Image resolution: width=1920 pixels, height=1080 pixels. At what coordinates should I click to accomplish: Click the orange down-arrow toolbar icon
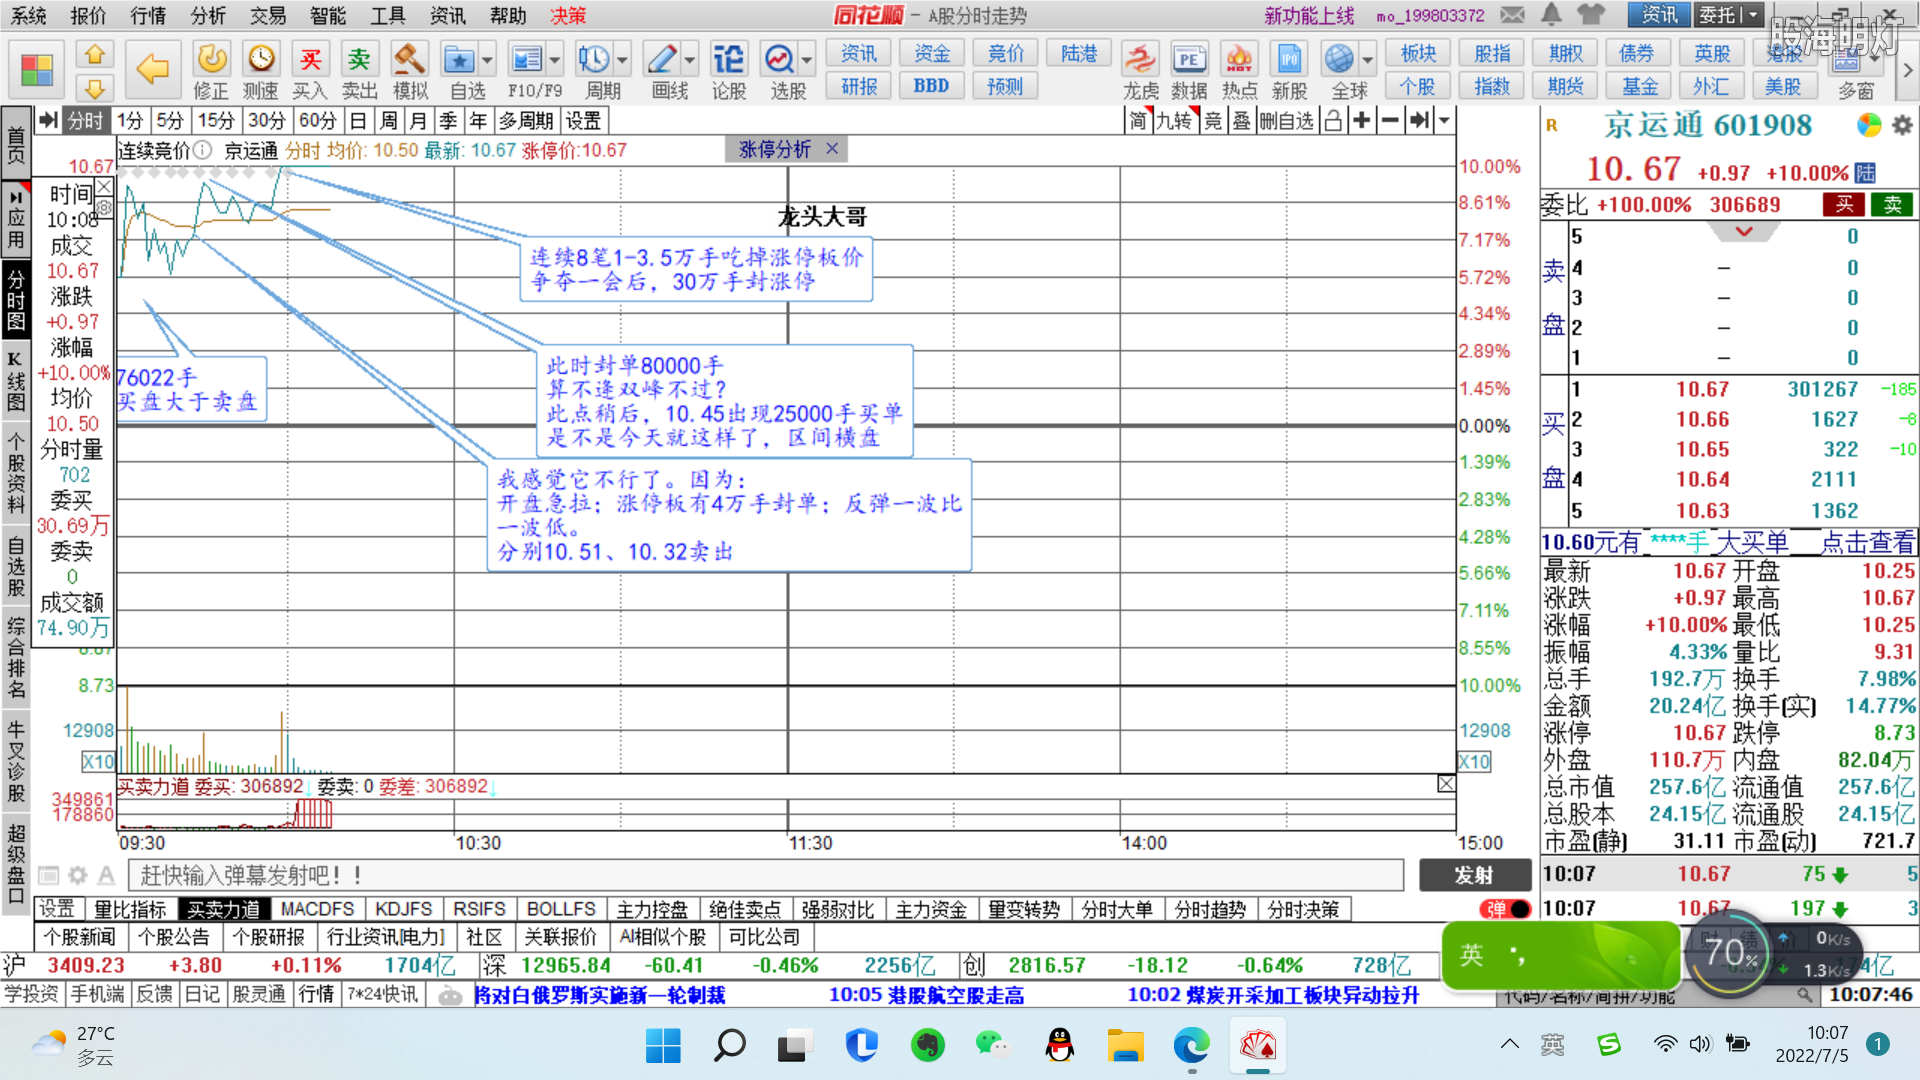[95, 88]
